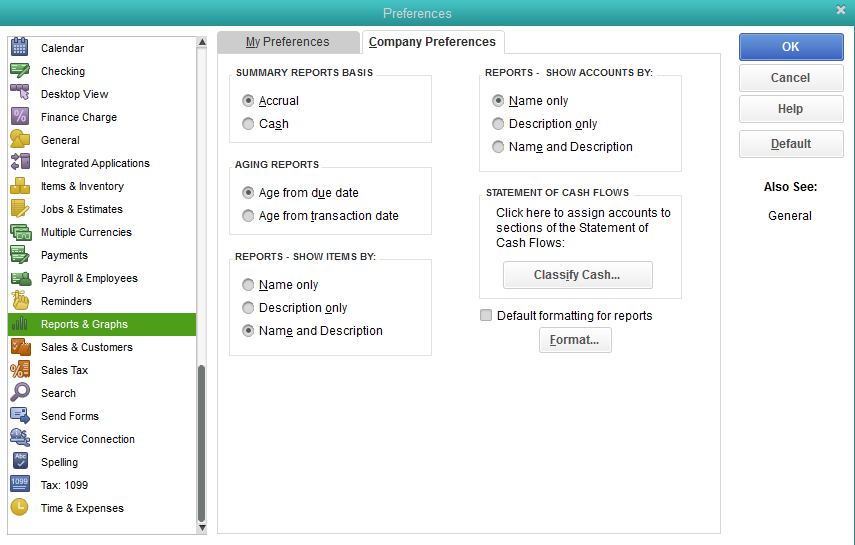Image resolution: width=855 pixels, height=545 pixels.
Task: Select Spelling text entry
Action: pyautogui.click(x=59, y=462)
